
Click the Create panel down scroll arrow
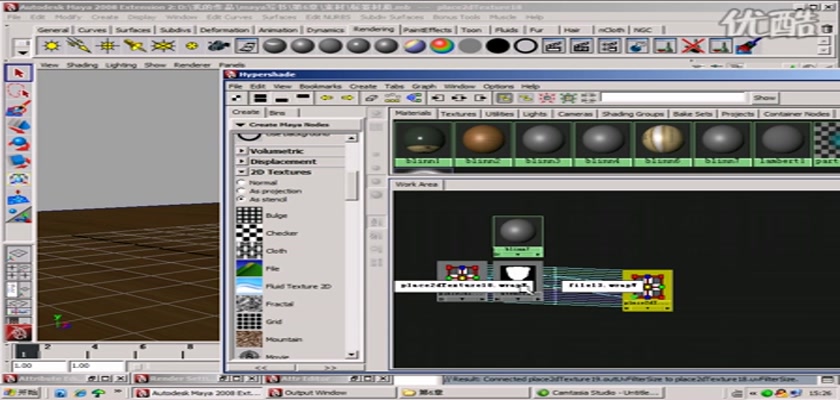(x=352, y=354)
